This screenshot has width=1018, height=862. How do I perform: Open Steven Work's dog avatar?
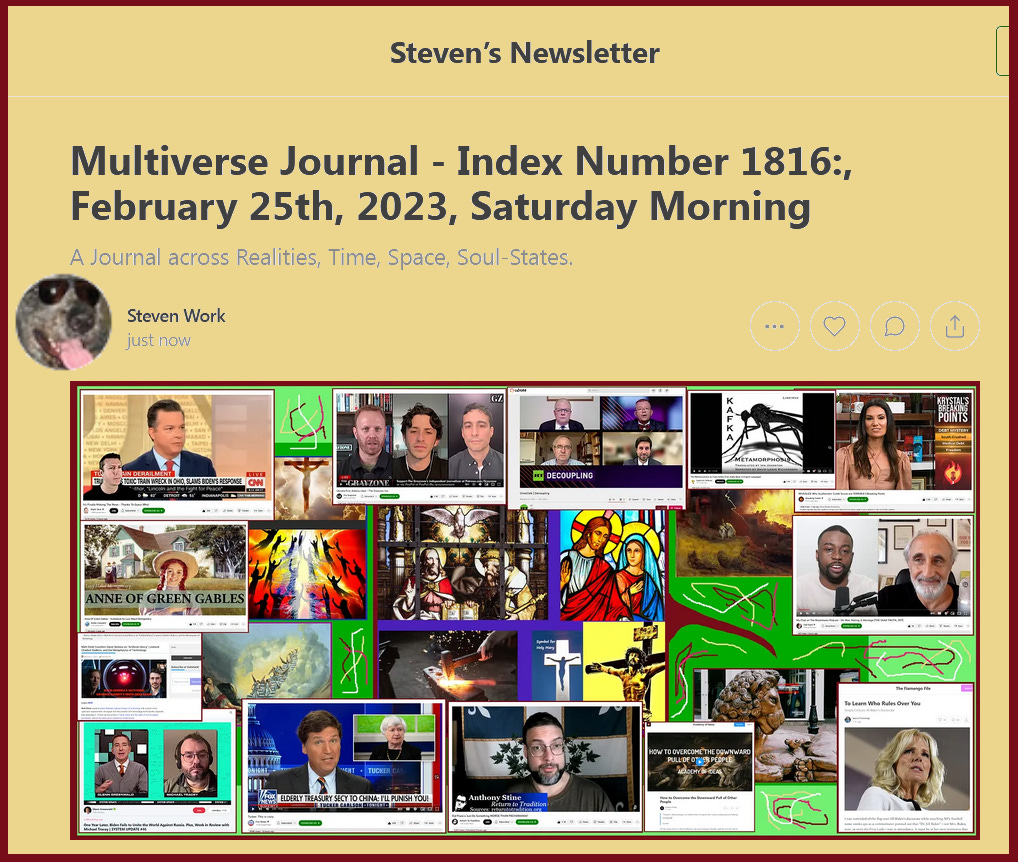point(63,323)
